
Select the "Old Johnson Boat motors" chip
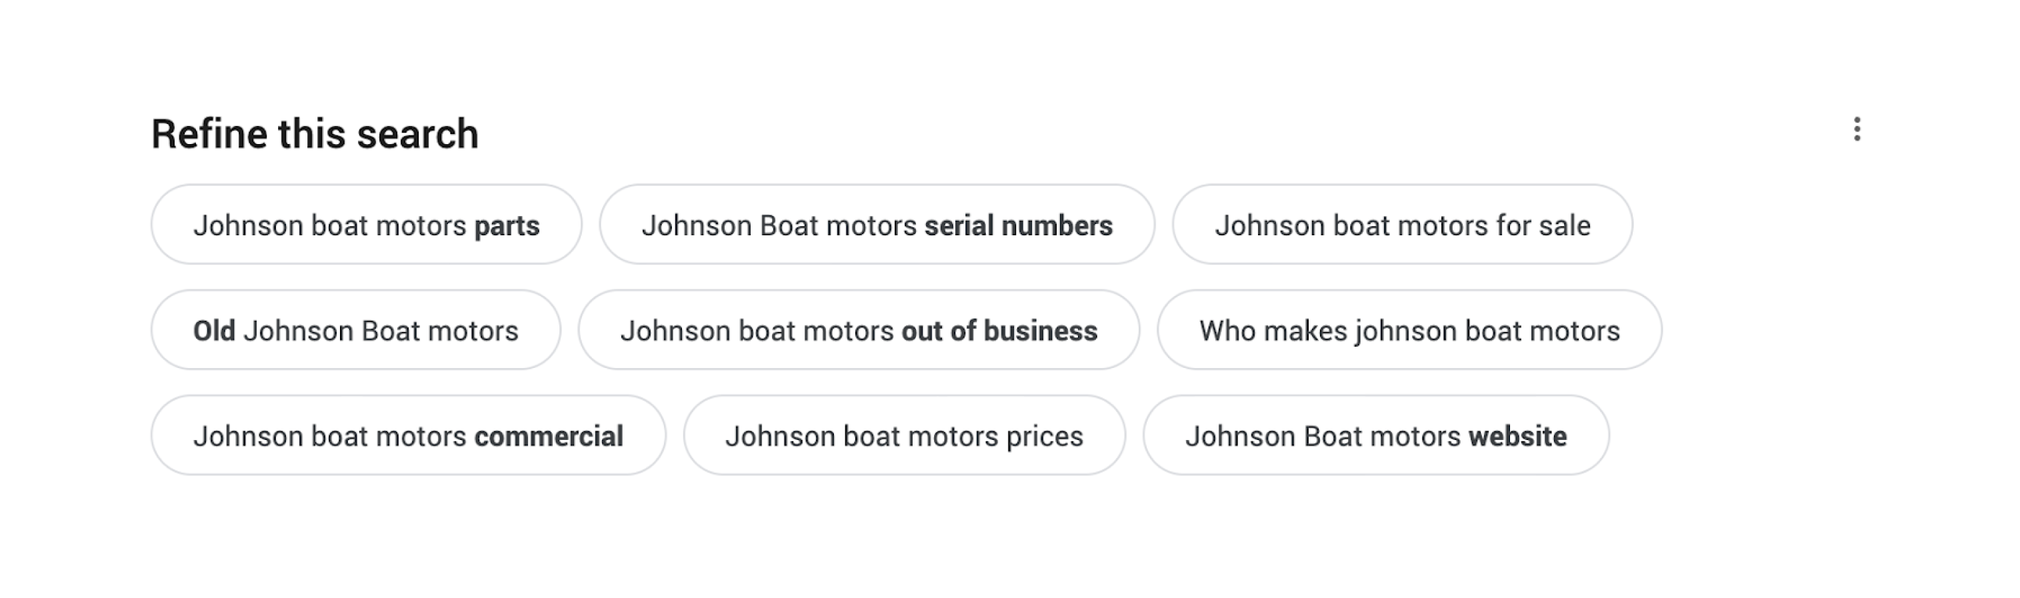point(355,331)
